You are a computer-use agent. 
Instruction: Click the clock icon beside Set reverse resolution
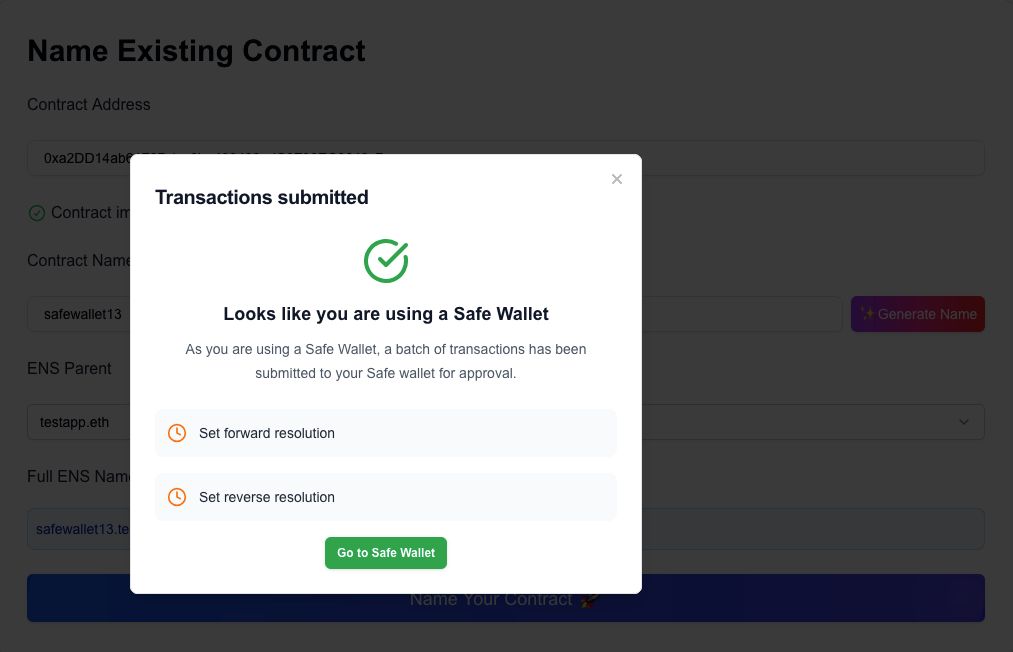tap(177, 497)
